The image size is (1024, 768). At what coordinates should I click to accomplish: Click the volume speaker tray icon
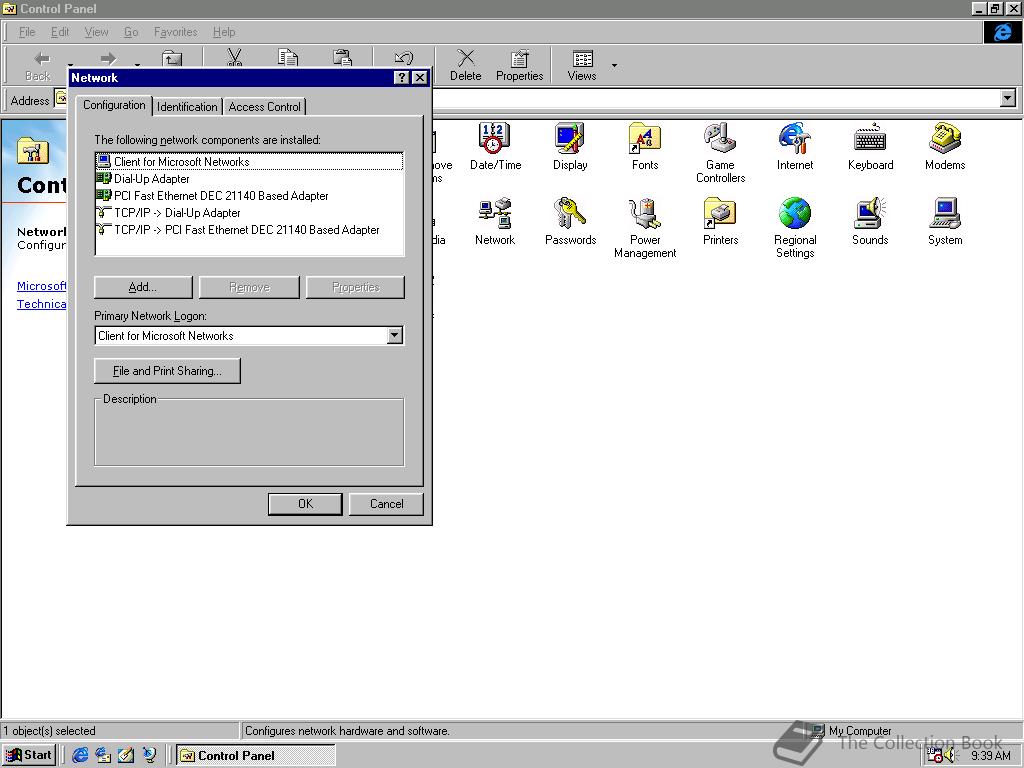point(951,756)
